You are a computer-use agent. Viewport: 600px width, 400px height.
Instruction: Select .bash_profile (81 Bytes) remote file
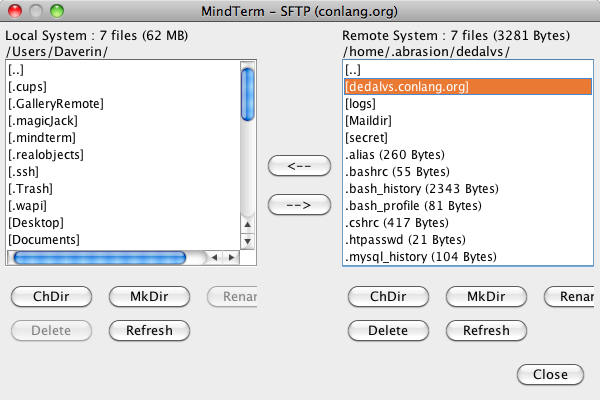click(x=468, y=206)
